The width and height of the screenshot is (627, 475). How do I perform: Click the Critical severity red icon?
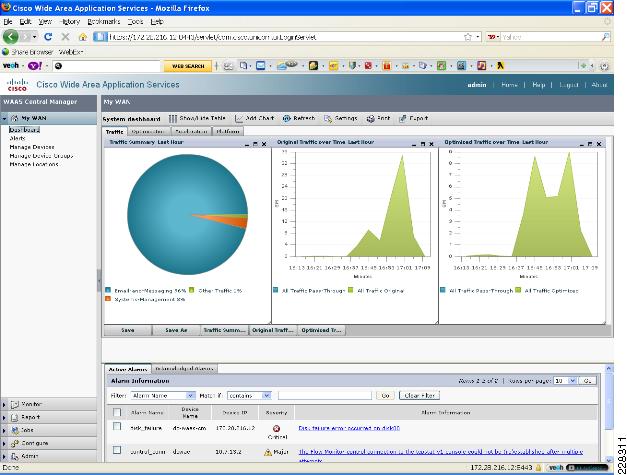pyautogui.click(x=276, y=429)
